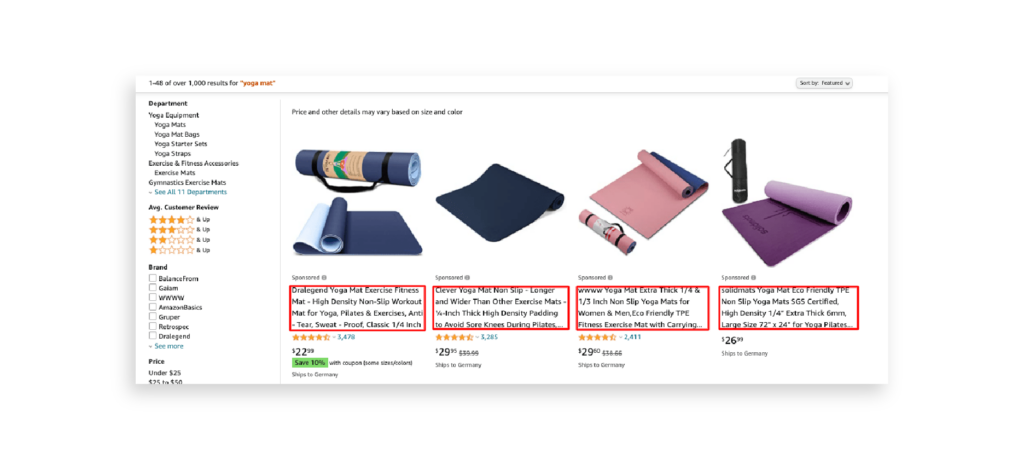Viewport: 1024px width, 460px height.
Task: Click the info icon beside solidmats Sponsored label
Action: (753, 278)
